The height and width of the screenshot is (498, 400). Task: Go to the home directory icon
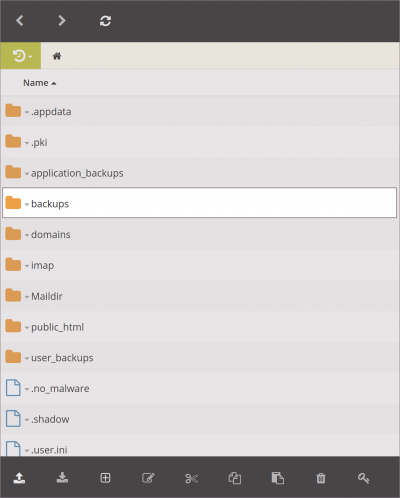point(57,56)
